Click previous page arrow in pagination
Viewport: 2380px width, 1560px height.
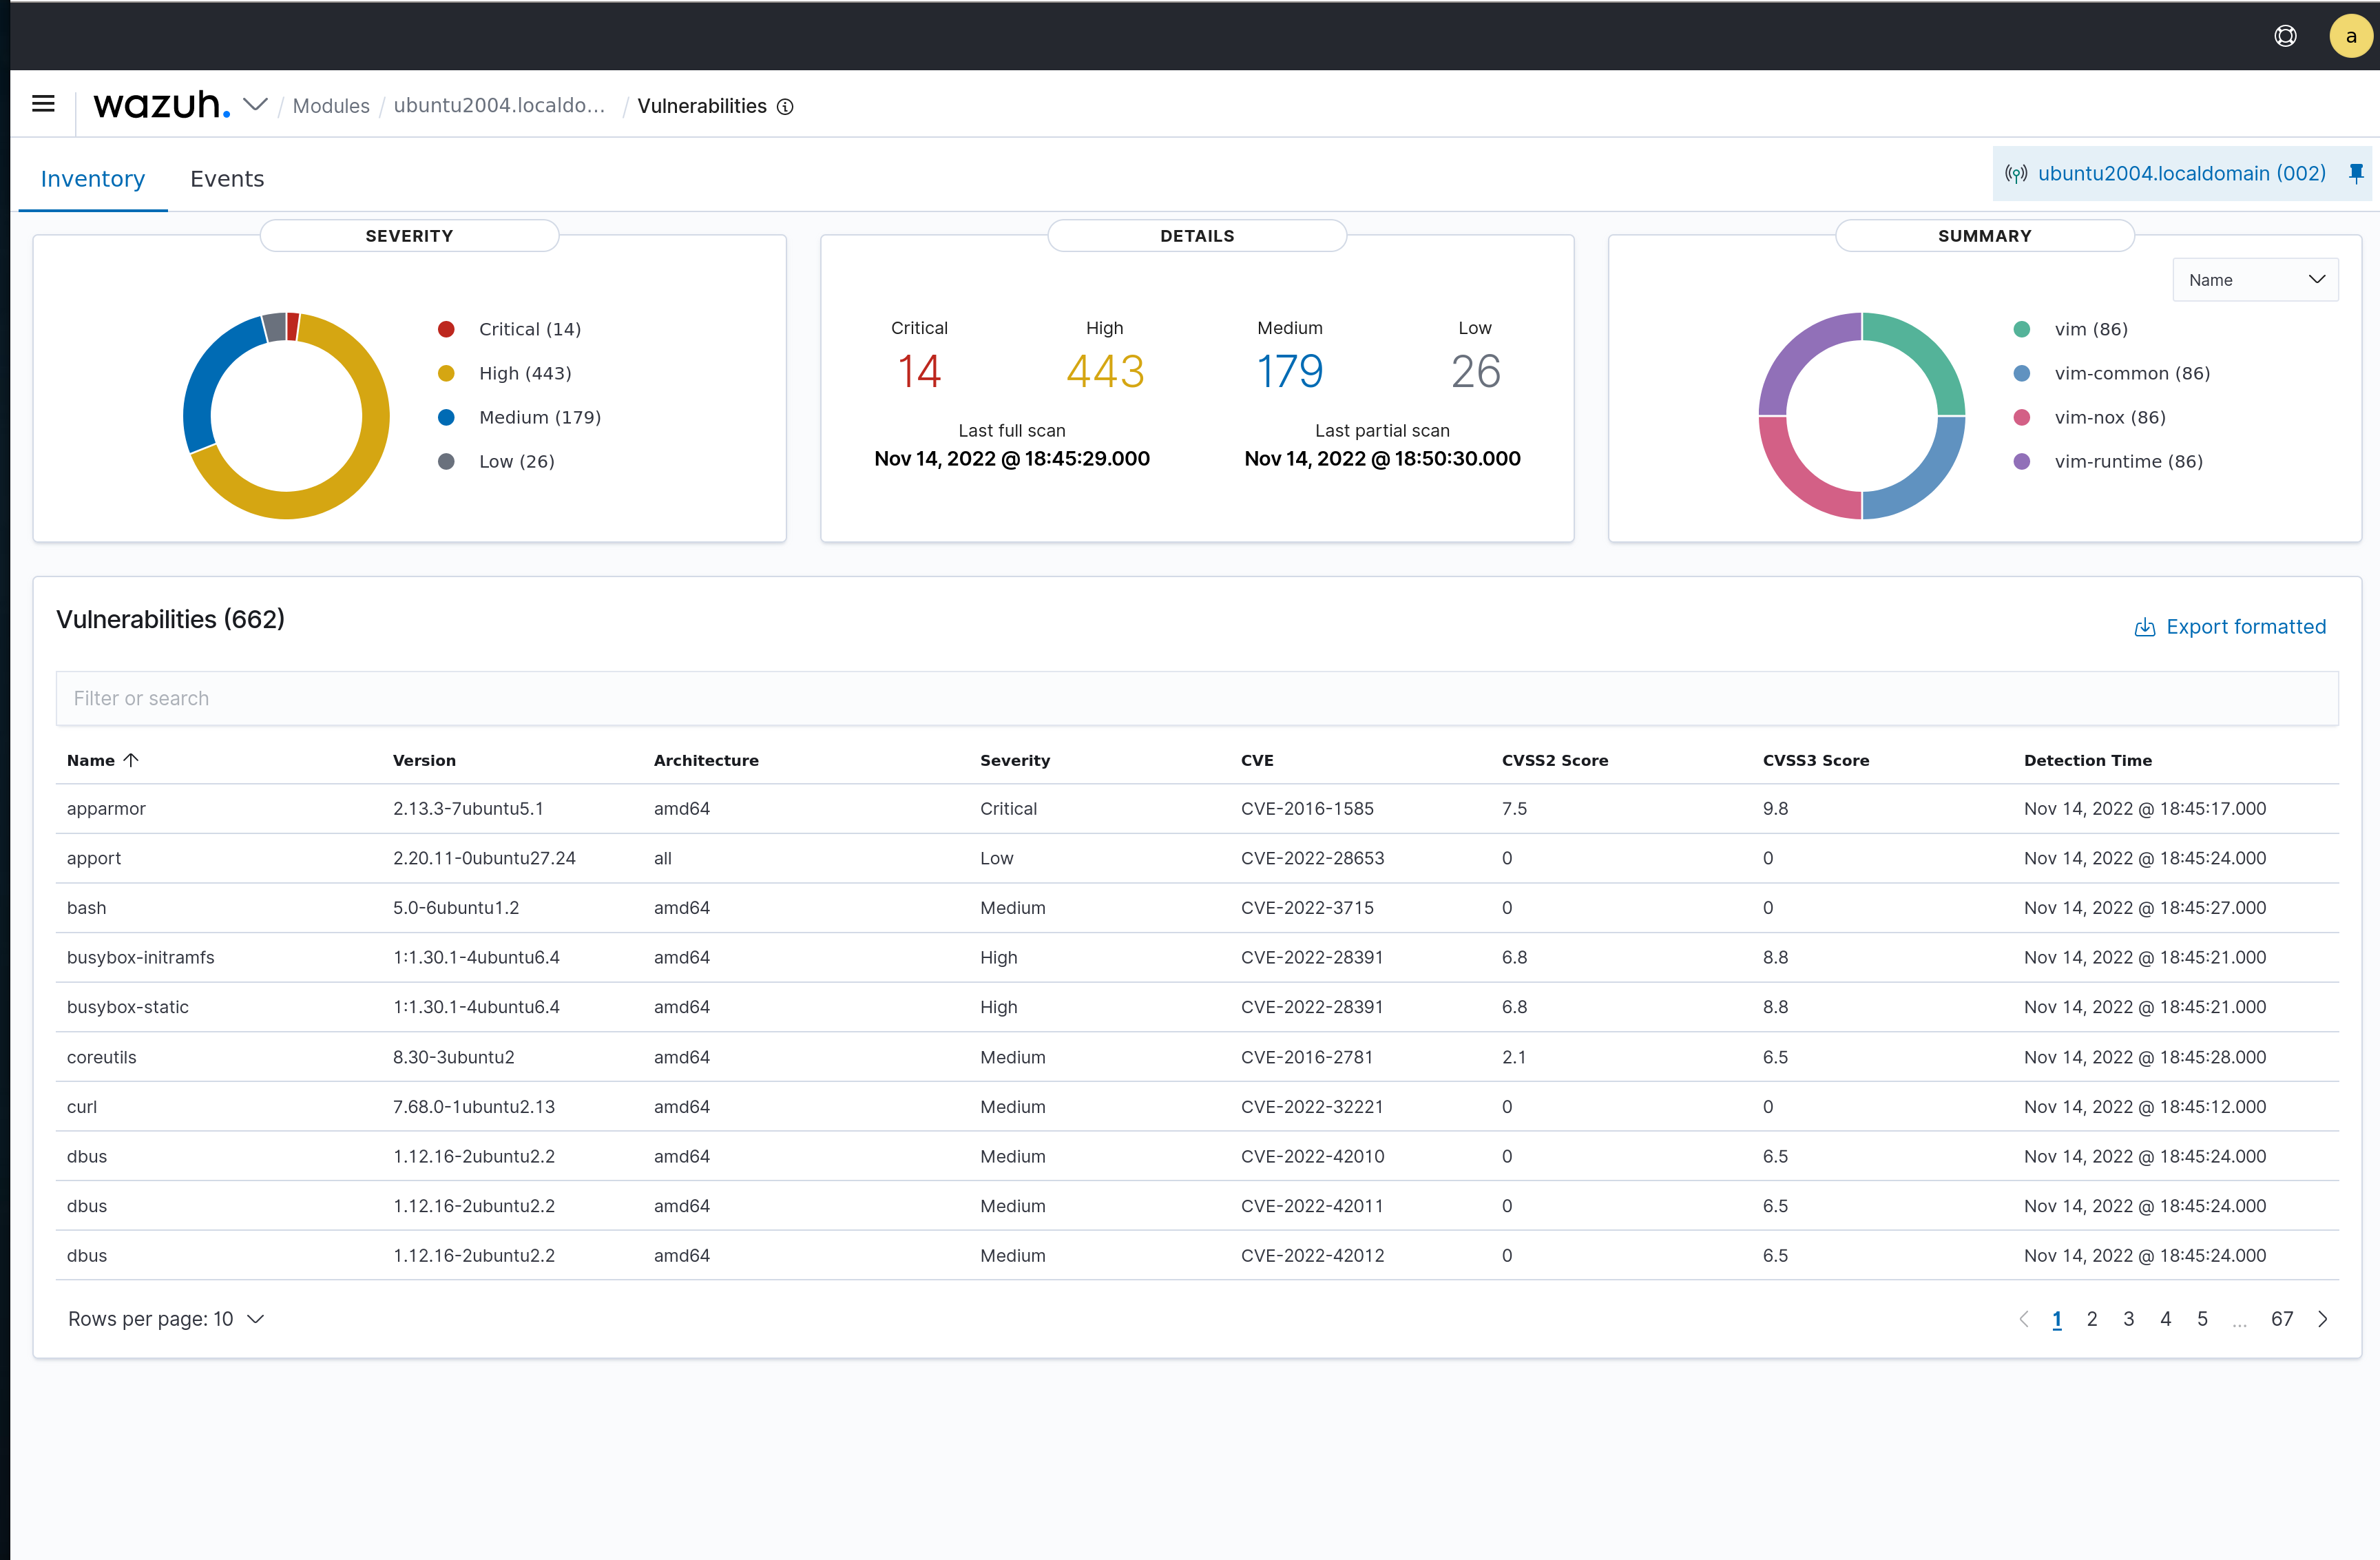(x=2024, y=1319)
